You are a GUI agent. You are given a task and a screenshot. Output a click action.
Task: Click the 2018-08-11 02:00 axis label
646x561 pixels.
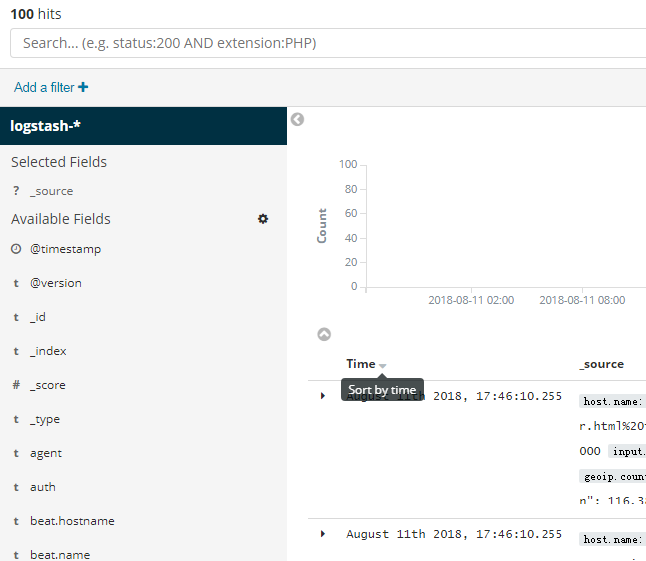[x=471, y=300]
